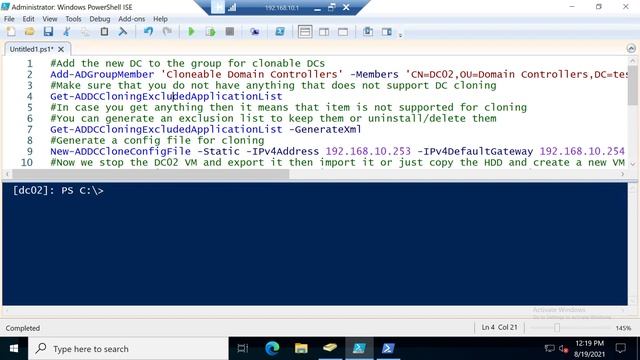Adjust the zoom slider in status bar
The image size is (640, 360).
click(x=557, y=328)
